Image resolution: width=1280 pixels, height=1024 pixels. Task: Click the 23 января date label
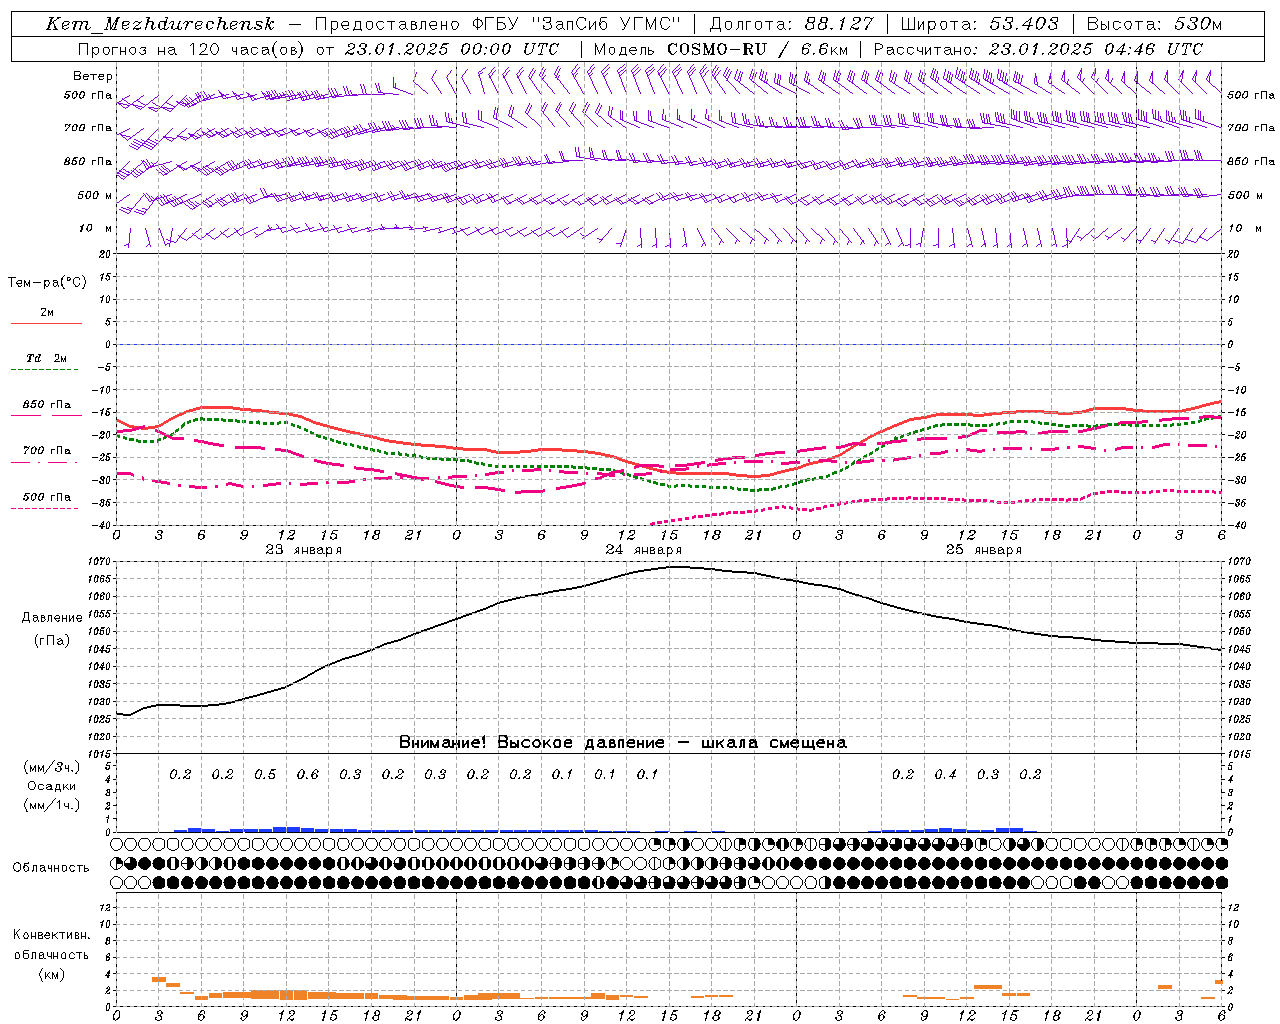point(304,550)
